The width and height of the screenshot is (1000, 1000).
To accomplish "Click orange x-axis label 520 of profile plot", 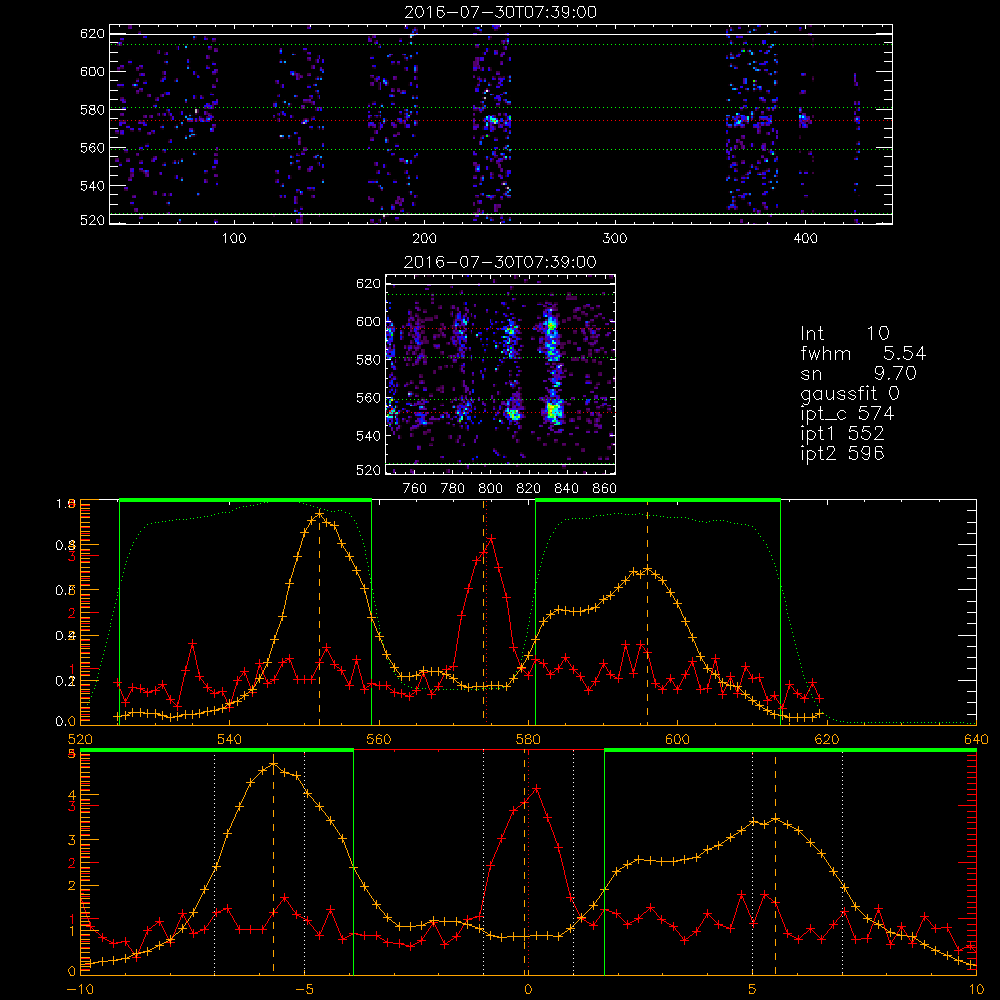I will coord(80,739).
